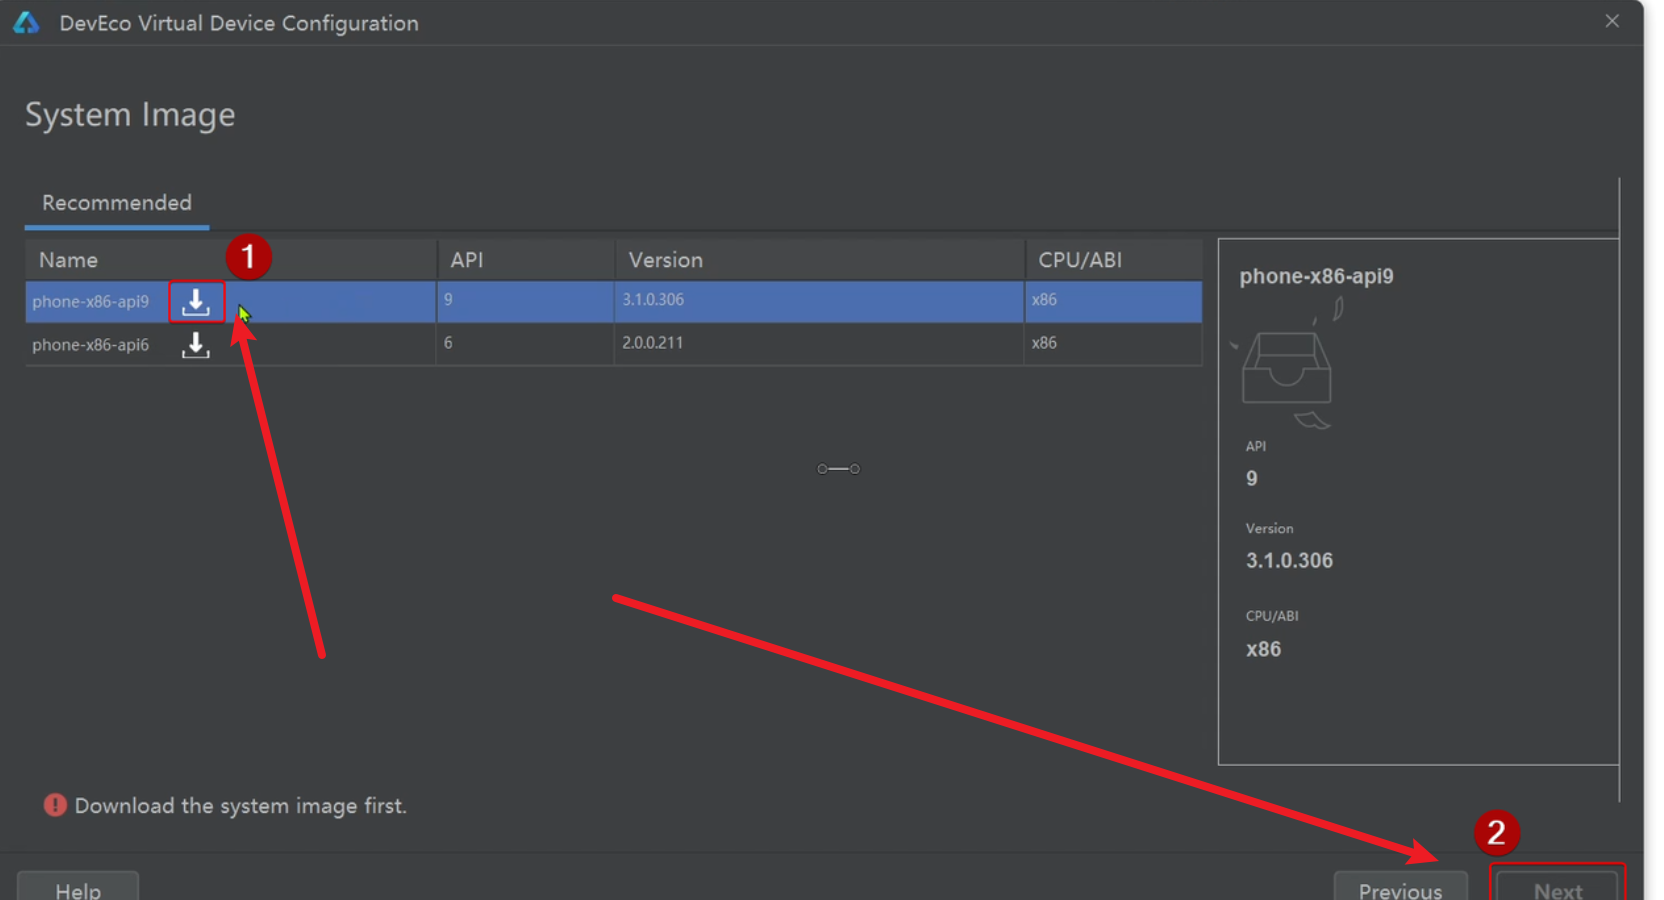The height and width of the screenshot is (900, 1664).
Task: Click phone-x86-api9 title in details panel
Action: click(x=1316, y=276)
